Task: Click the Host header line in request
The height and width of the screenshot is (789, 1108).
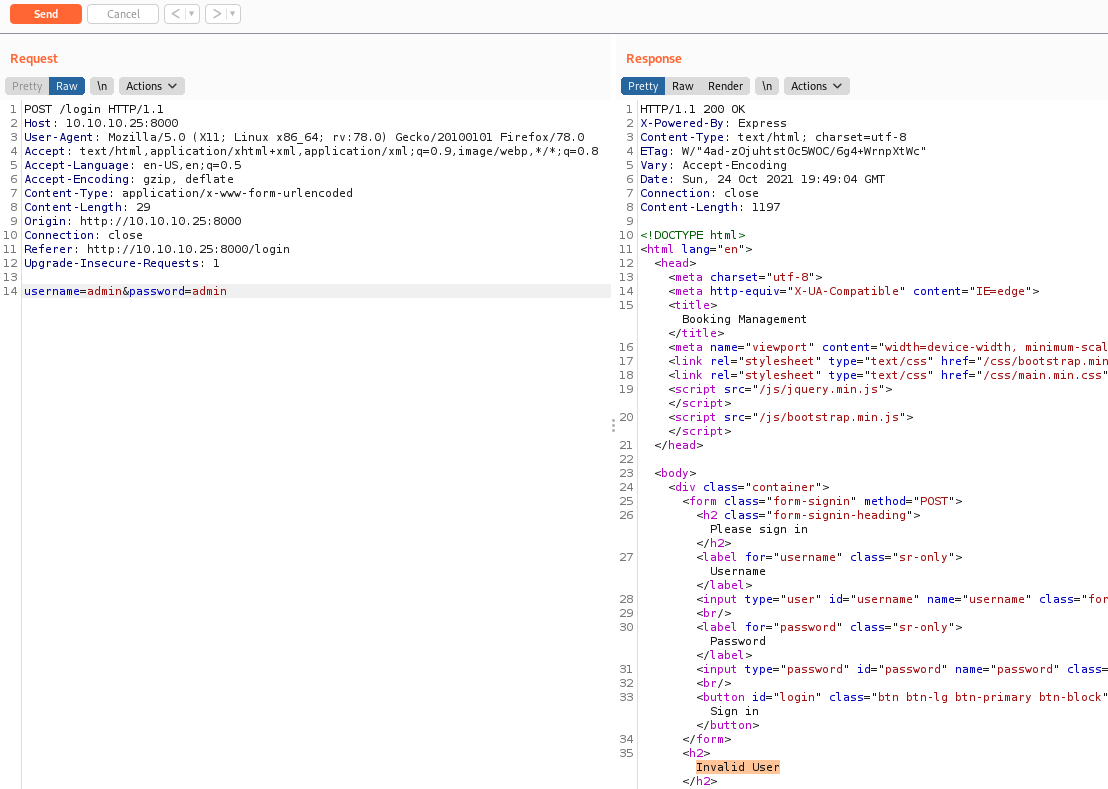Action: click(x=101, y=123)
